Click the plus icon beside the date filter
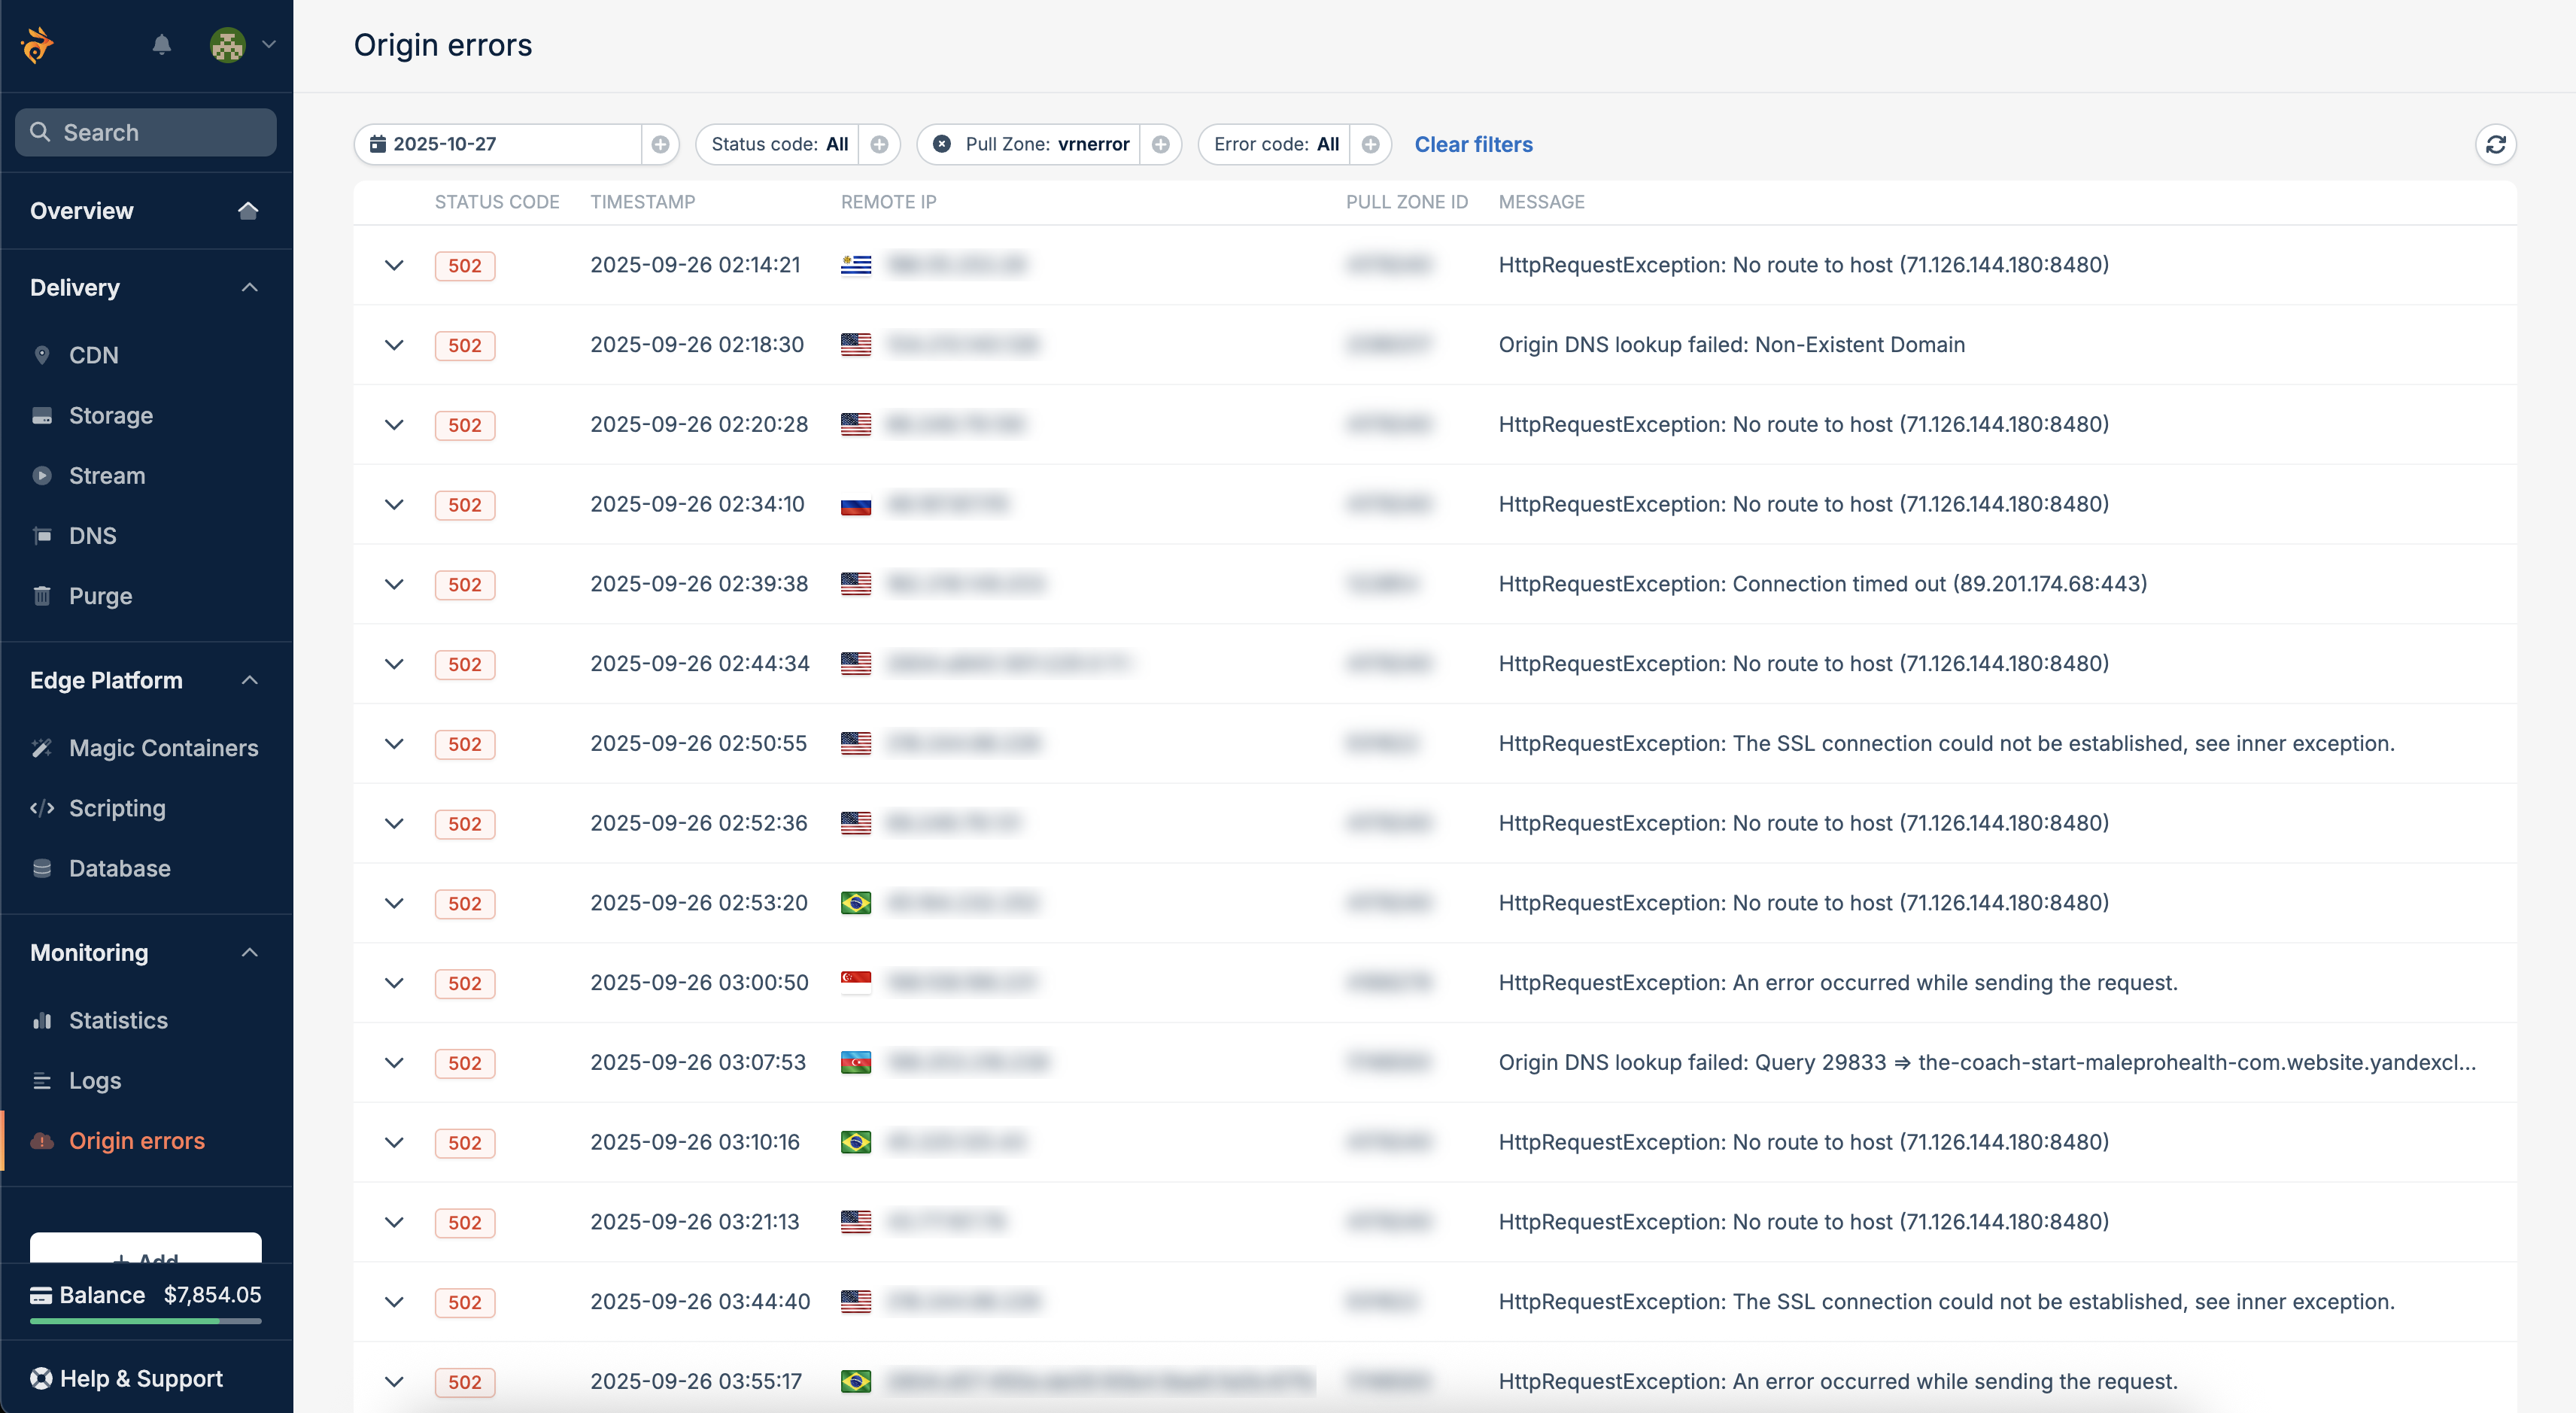 (660, 144)
